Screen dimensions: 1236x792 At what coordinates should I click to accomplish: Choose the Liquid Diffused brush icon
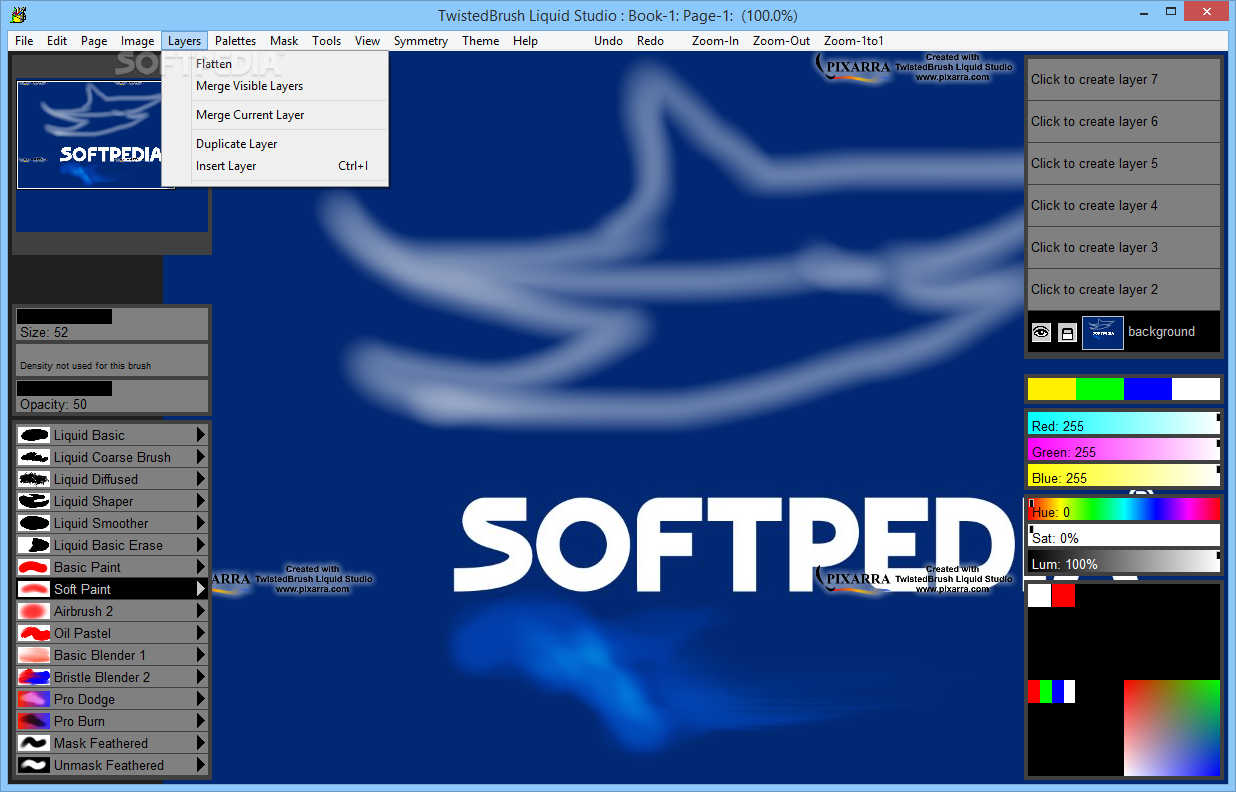tap(34, 479)
